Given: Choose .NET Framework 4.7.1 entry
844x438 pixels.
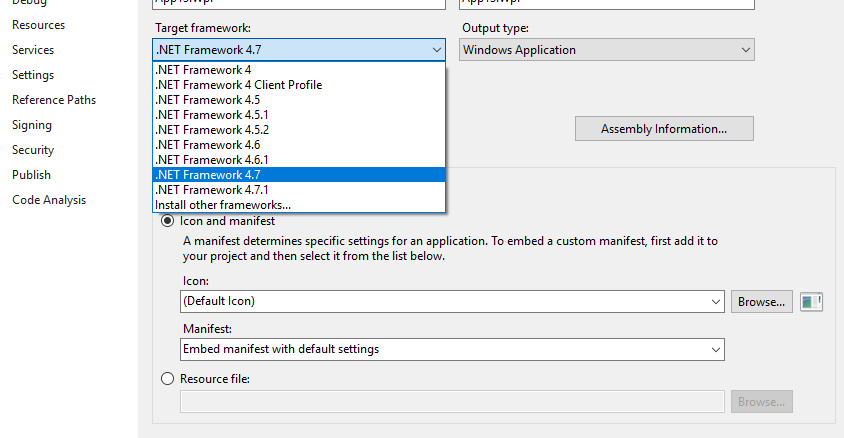Looking at the screenshot, I should 299,190.
